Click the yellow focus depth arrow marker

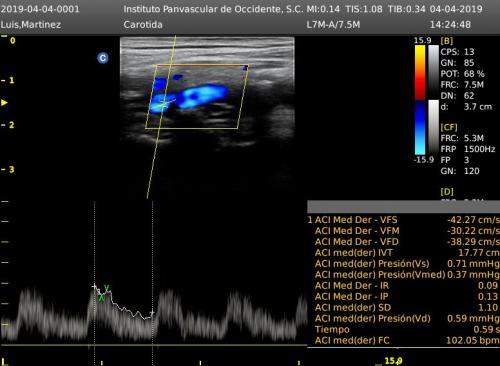click(4, 102)
